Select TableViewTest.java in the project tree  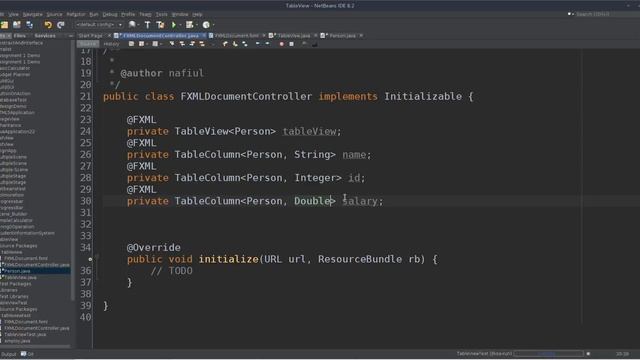(25, 334)
